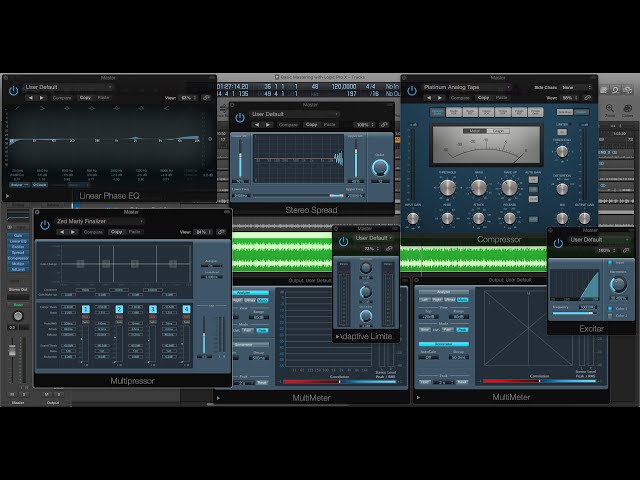Click Copy in Stereo Spread window
Image resolution: width=640 pixels, height=480 pixels.
point(311,124)
